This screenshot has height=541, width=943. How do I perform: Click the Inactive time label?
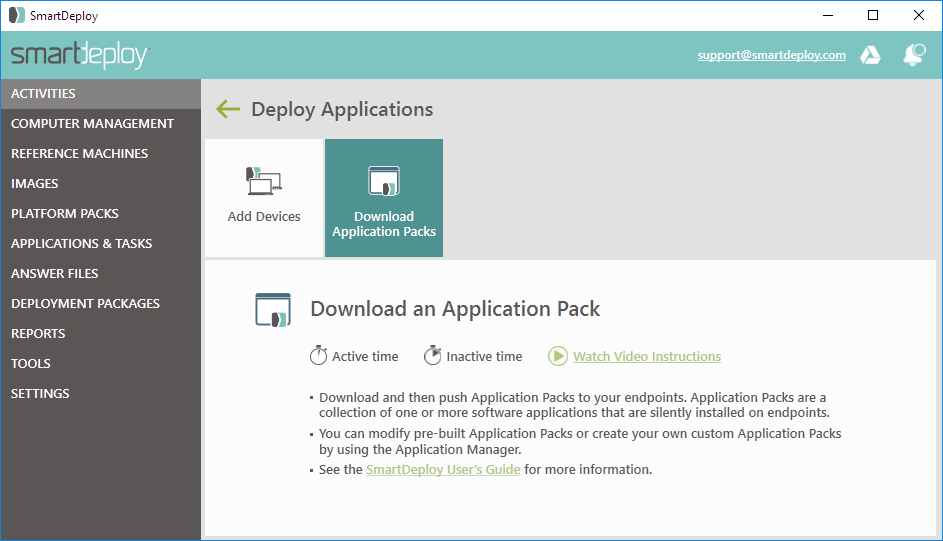coord(484,356)
